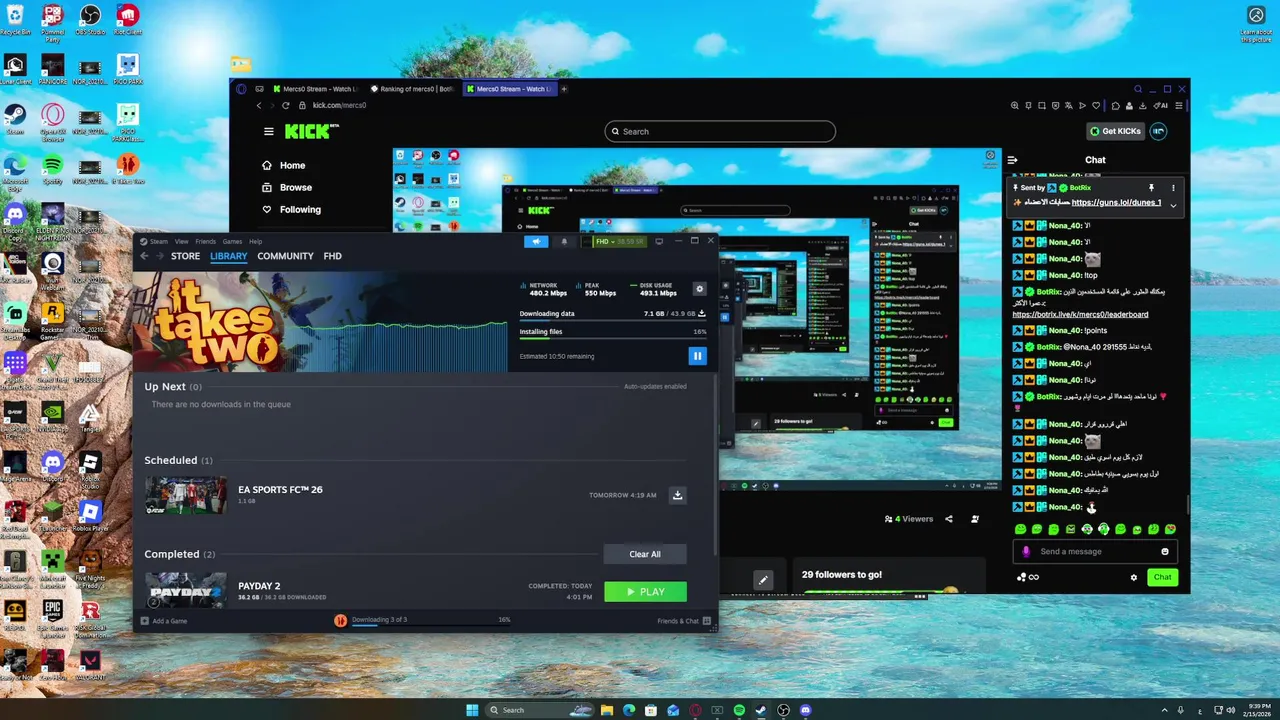Image resolution: width=1280 pixels, height=720 pixels.
Task: Collapse the Kick chat panel
Action: coord(1012,160)
